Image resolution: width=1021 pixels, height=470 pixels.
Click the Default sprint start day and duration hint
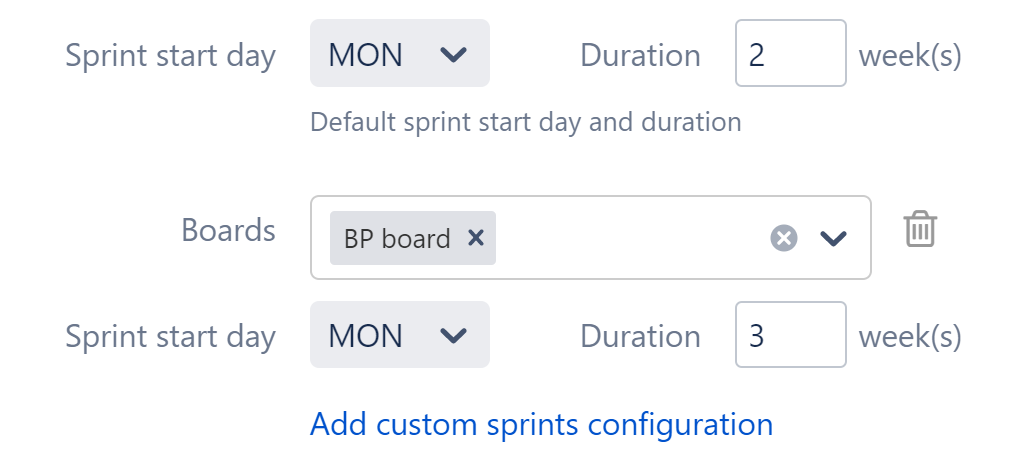[x=525, y=123]
